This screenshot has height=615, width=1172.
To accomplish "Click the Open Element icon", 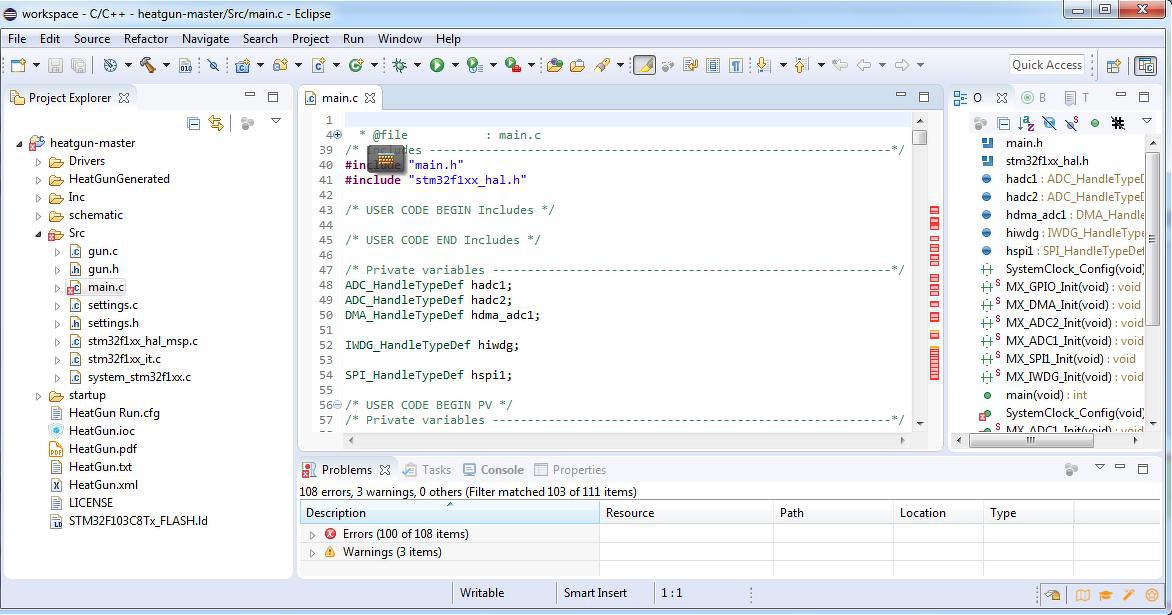I will tap(555, 65).
